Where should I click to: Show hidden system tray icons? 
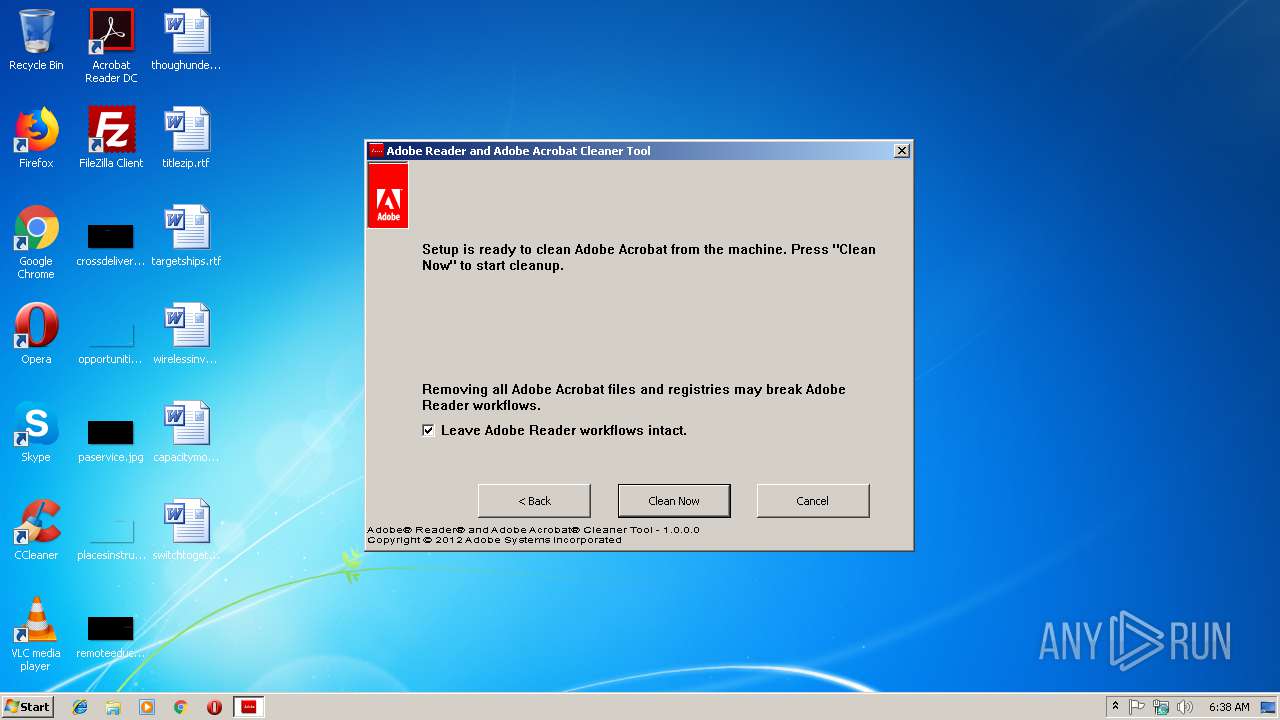pos(1115,707)
